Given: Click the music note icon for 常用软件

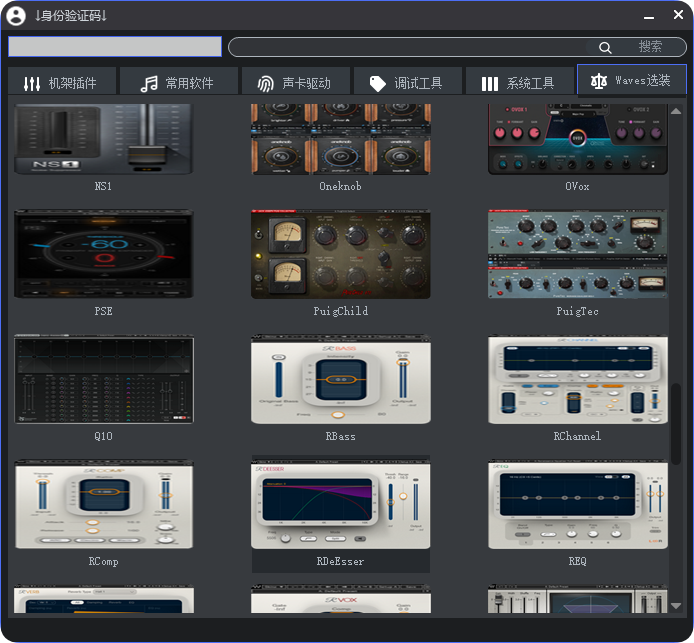Looking at the screenshot, I should tap(149, 83).
